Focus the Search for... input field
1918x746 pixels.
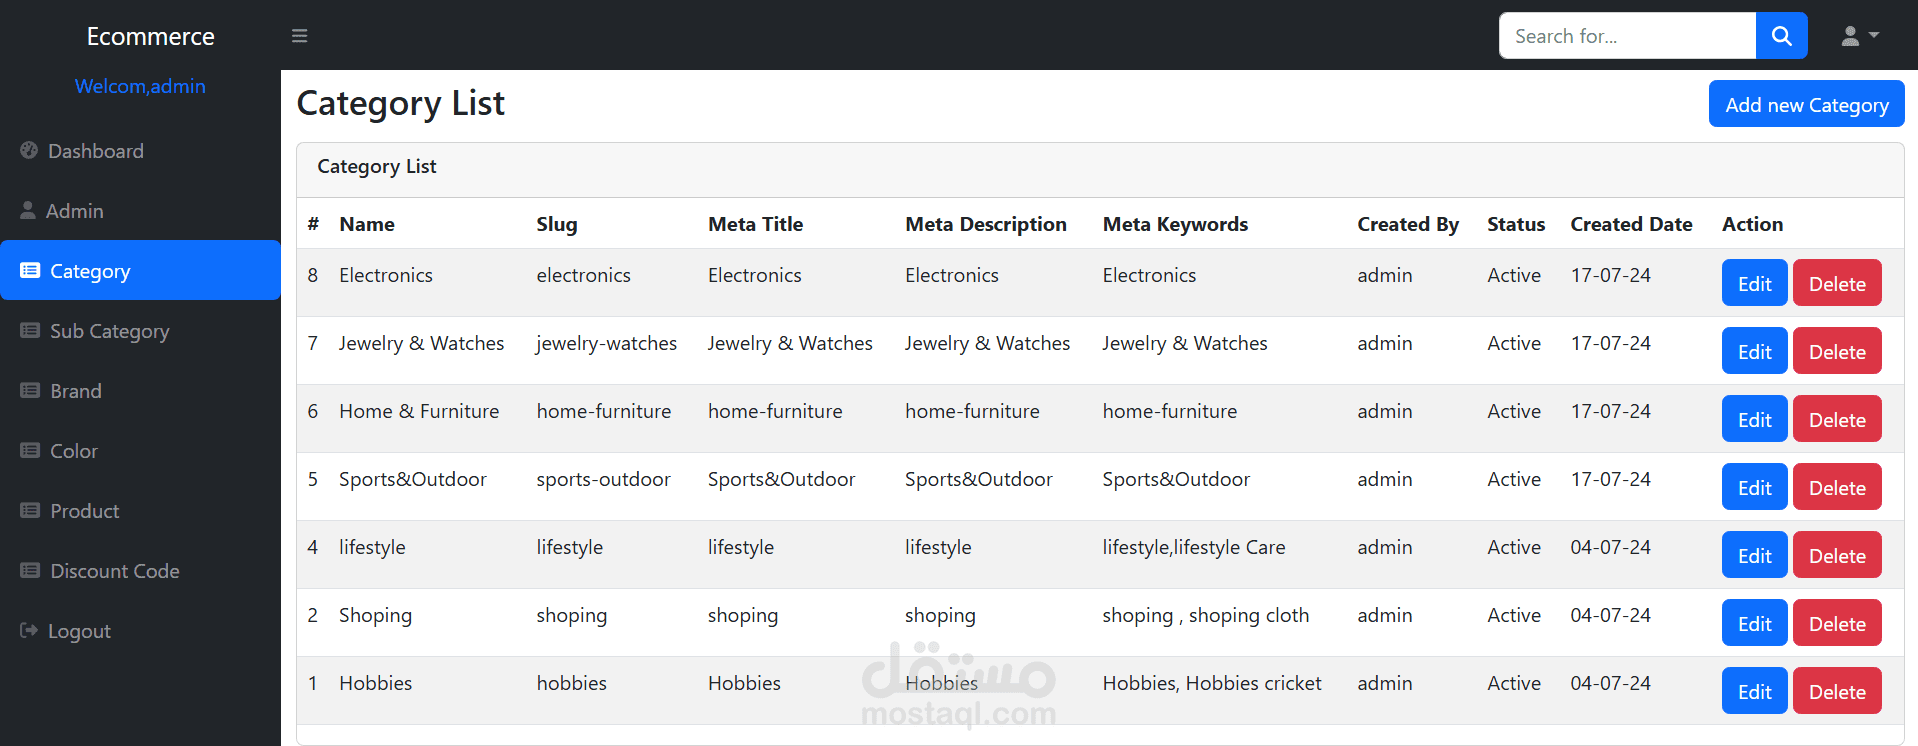click(1626, 36)
